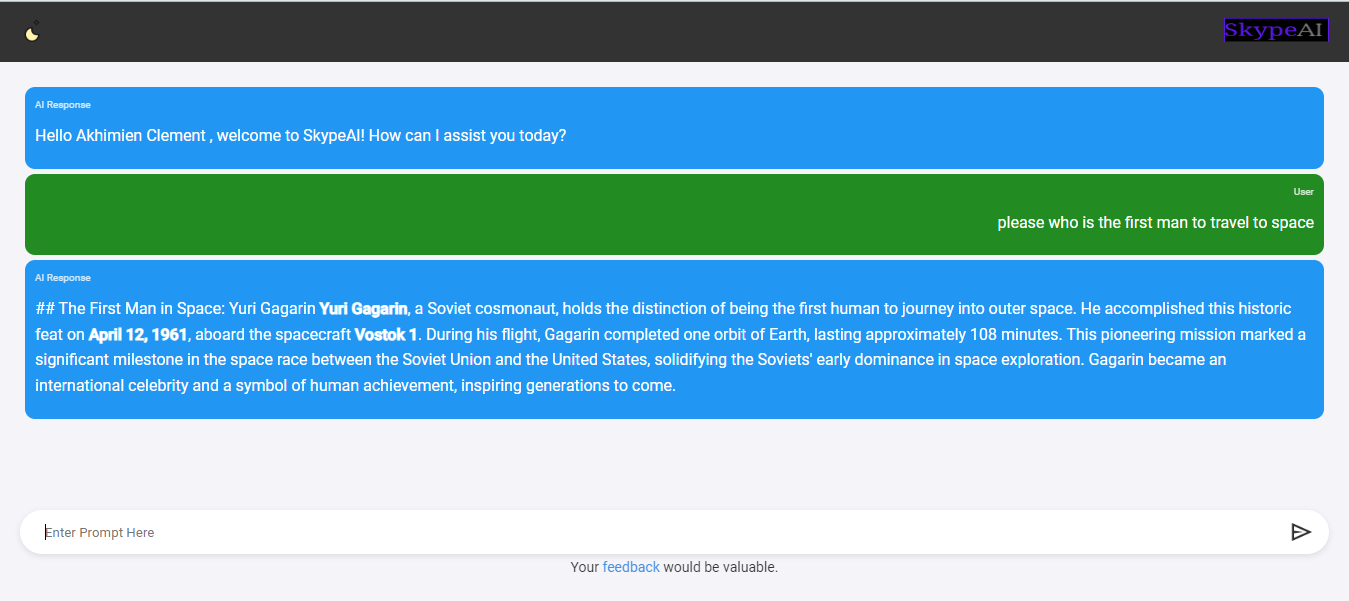Viewport: 1349px width, 601px height.
Task: Click the bold 'April 12, 1961' date
Action: tap(138, 334)
